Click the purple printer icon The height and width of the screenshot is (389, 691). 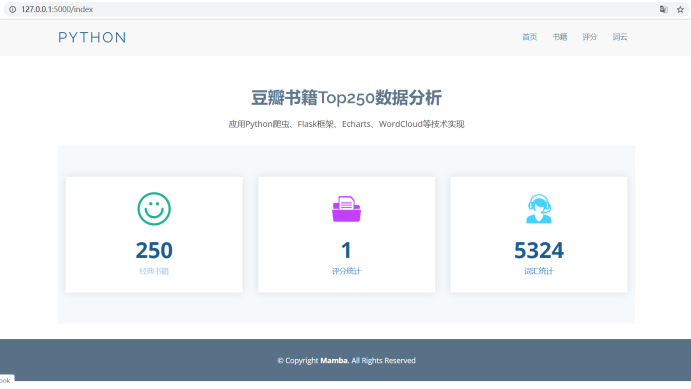coord(346,209)
